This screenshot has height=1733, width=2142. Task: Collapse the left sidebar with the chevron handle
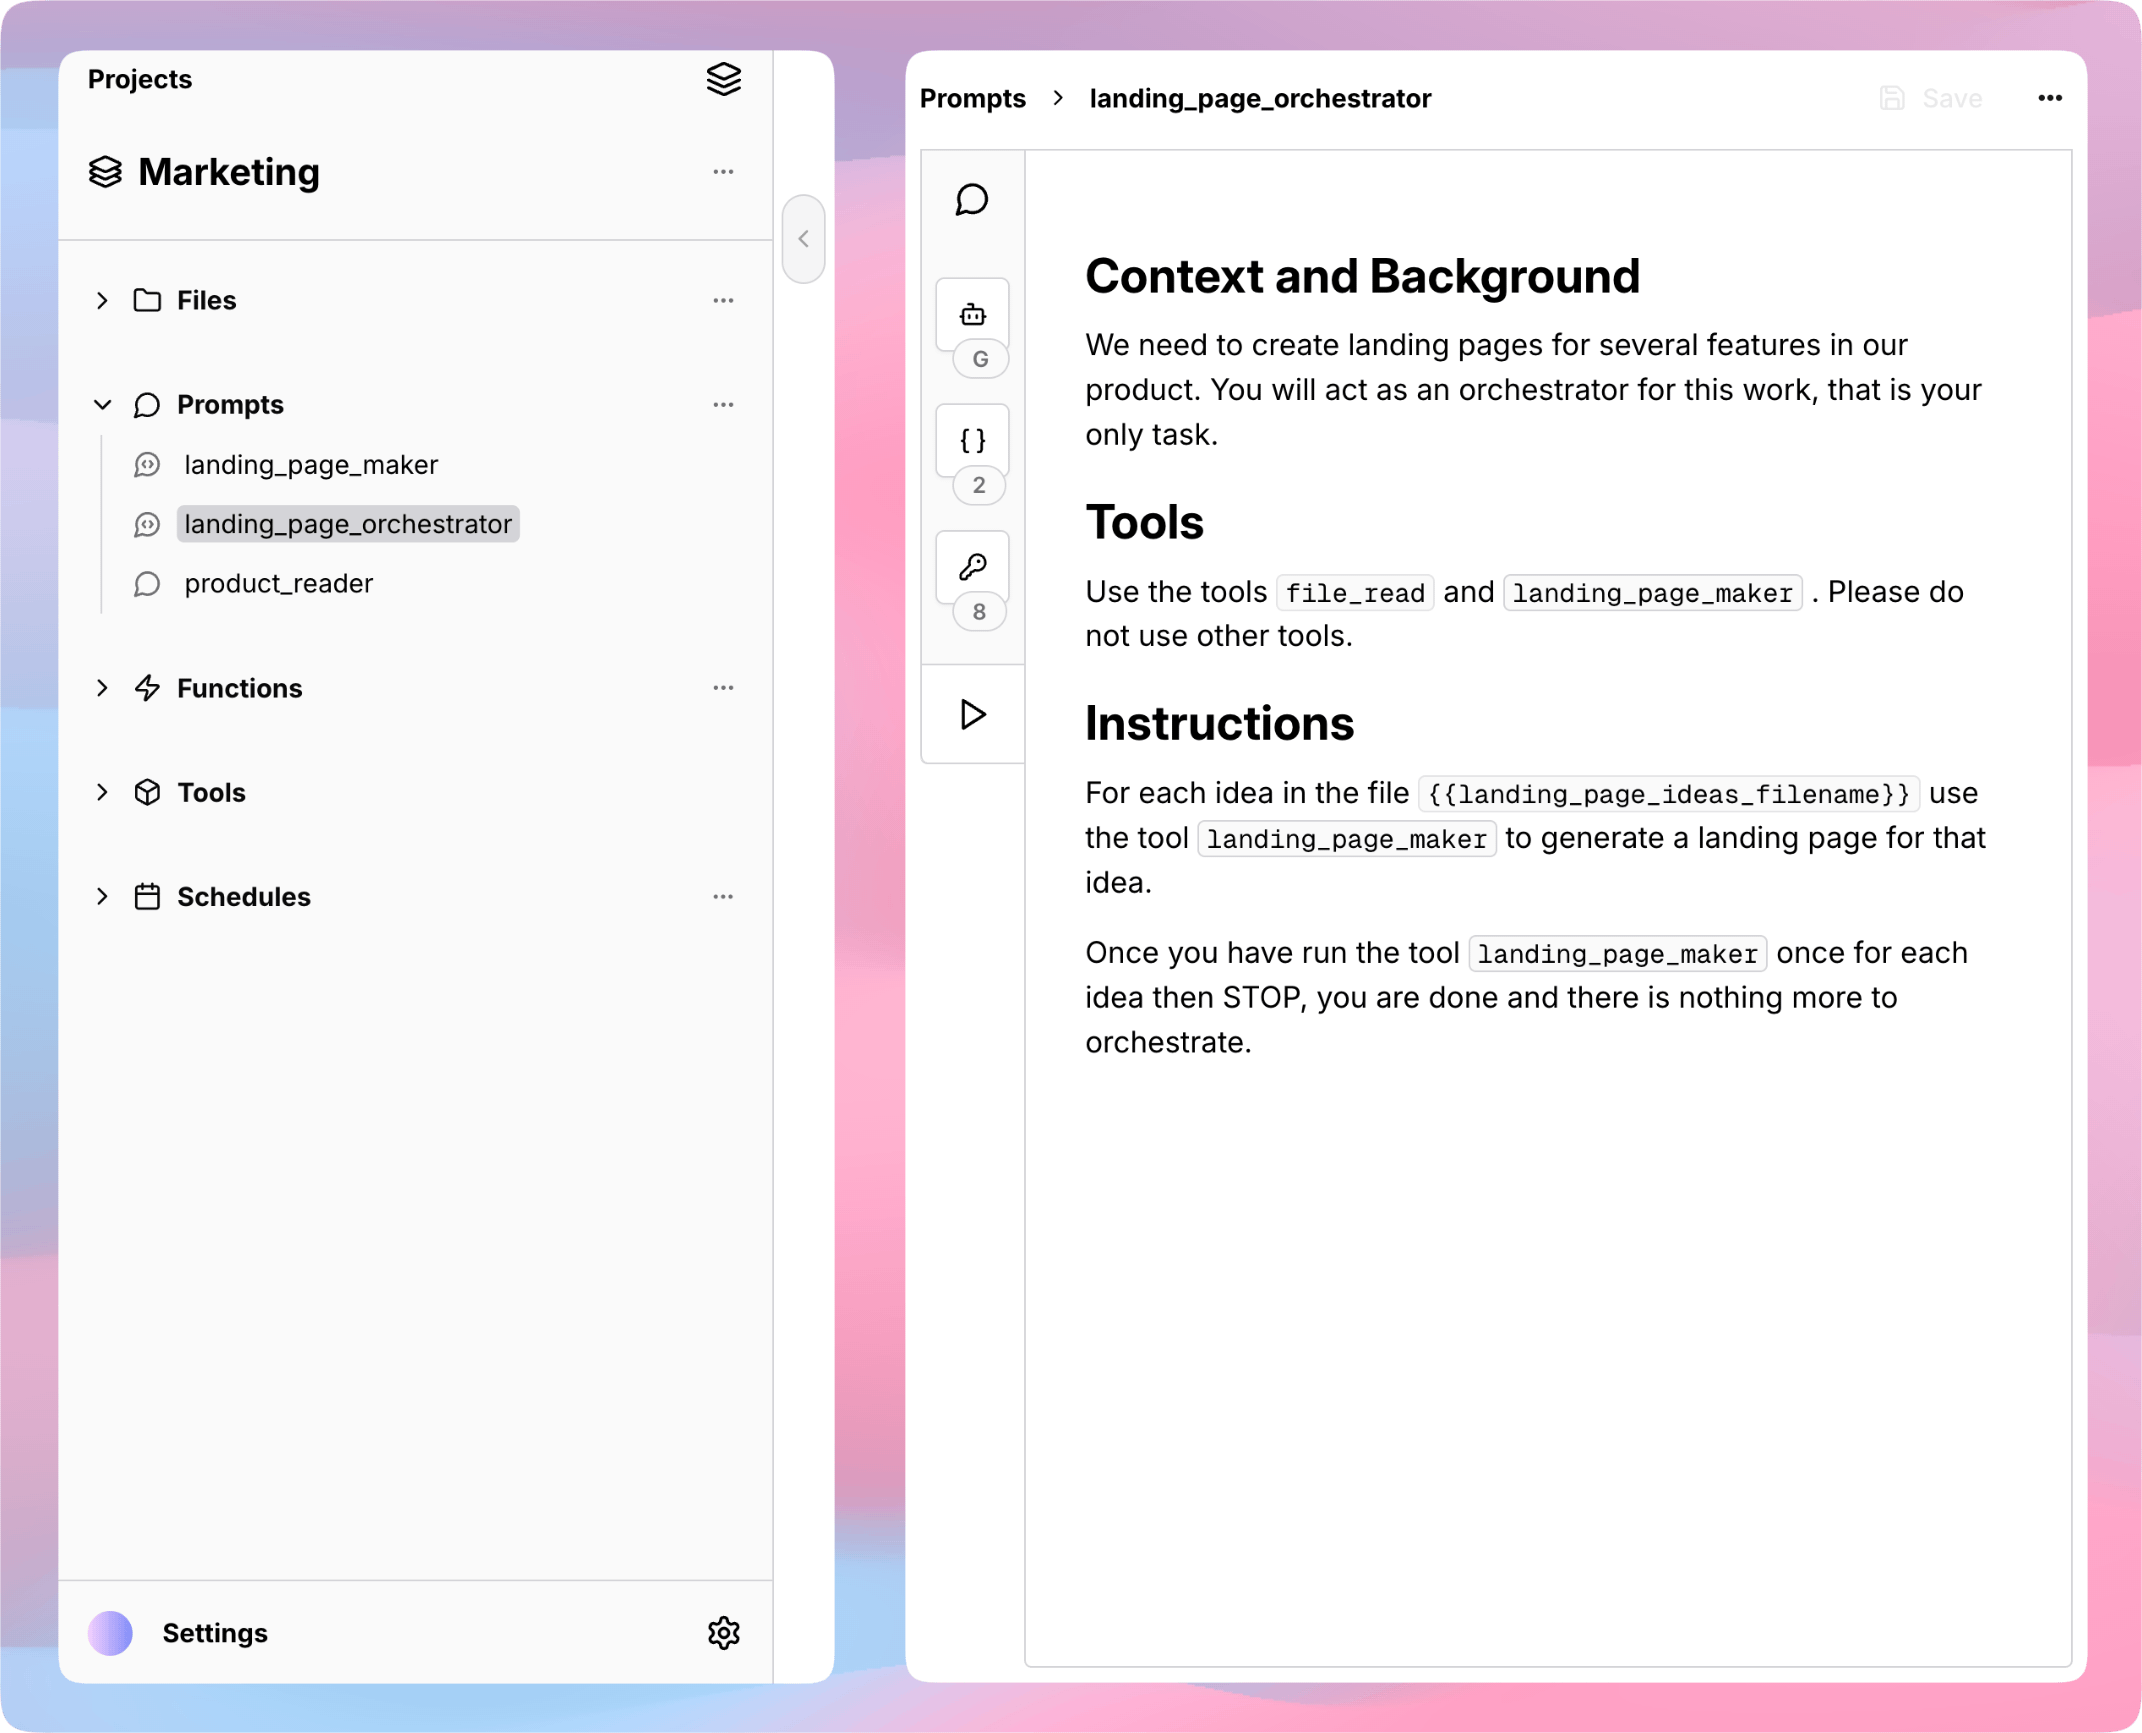click(803, 239)
